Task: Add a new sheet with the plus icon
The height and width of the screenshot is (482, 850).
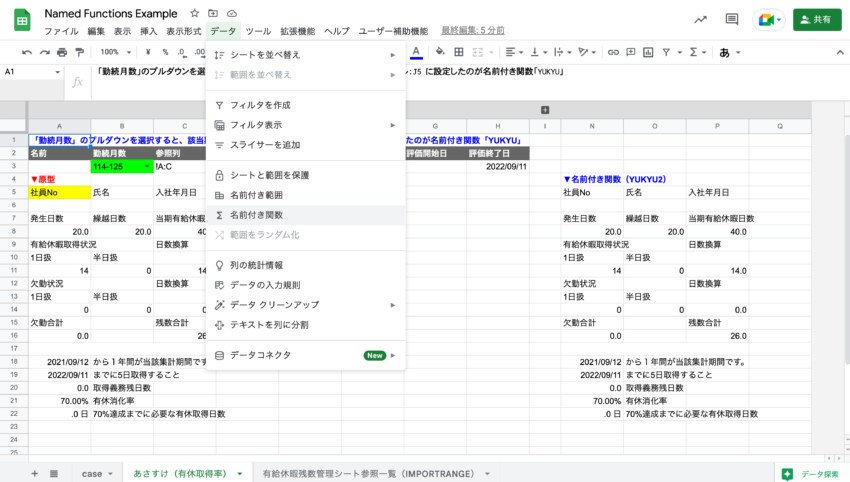Action: click(35, 473)
